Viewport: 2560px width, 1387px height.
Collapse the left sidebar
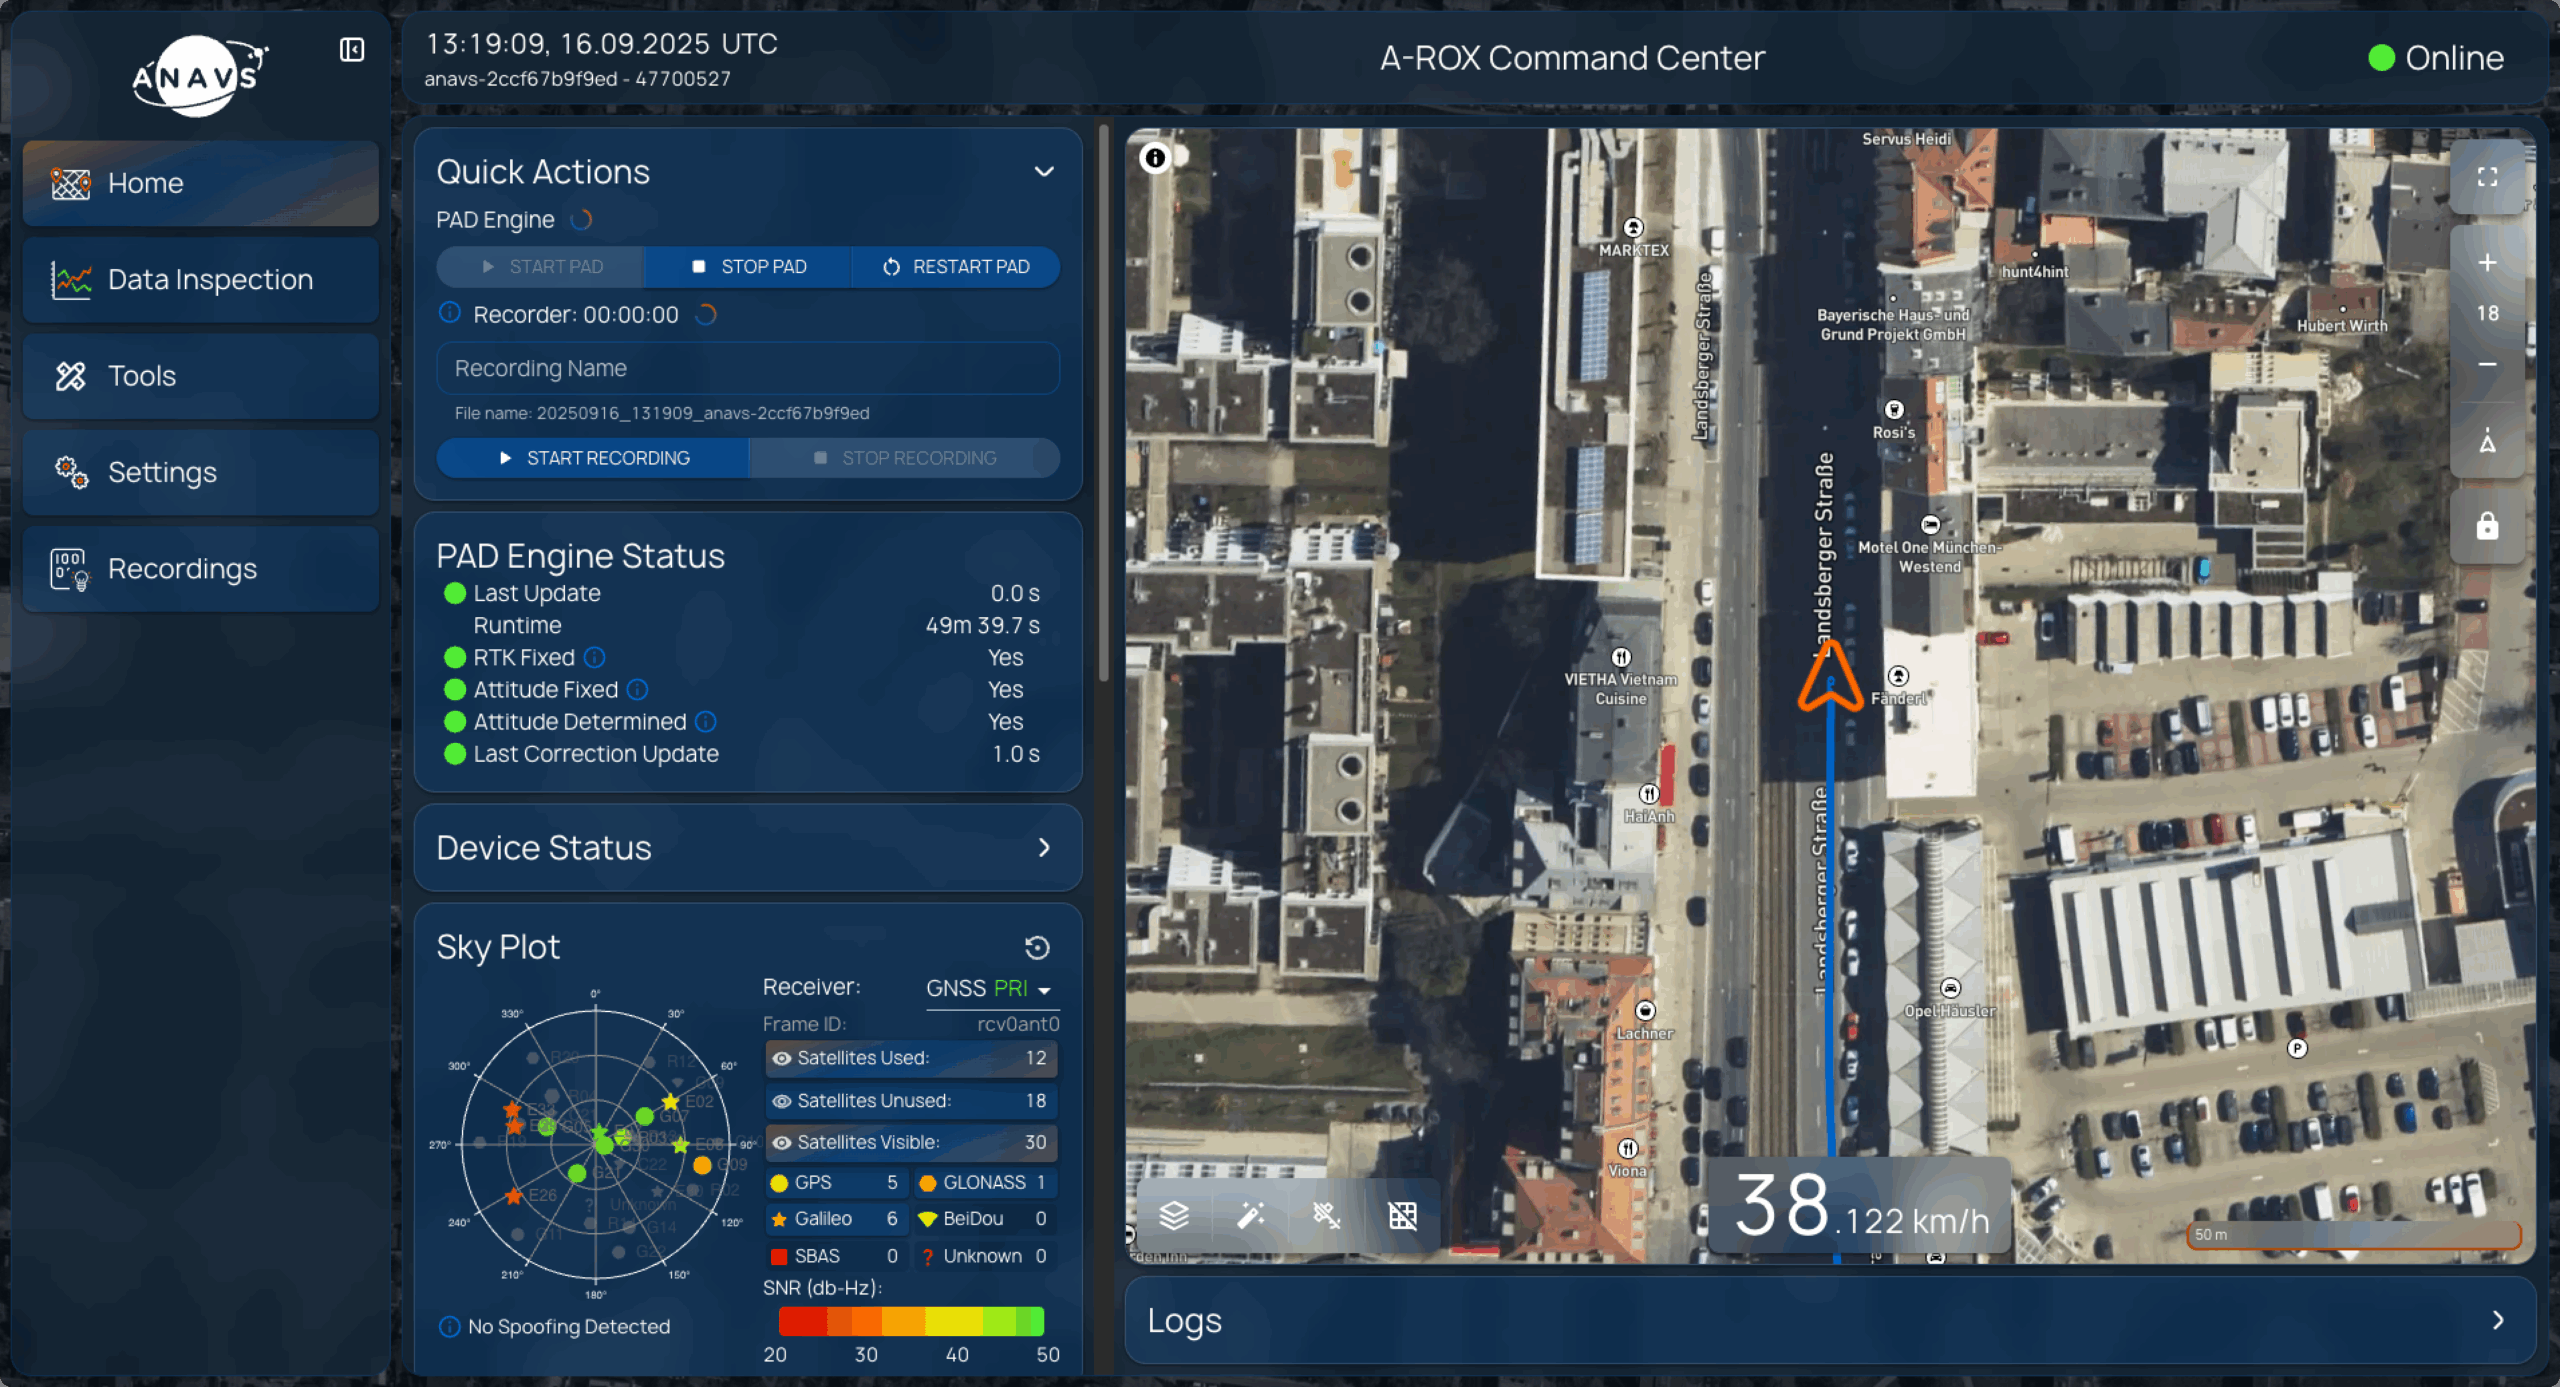coord(352,50)
